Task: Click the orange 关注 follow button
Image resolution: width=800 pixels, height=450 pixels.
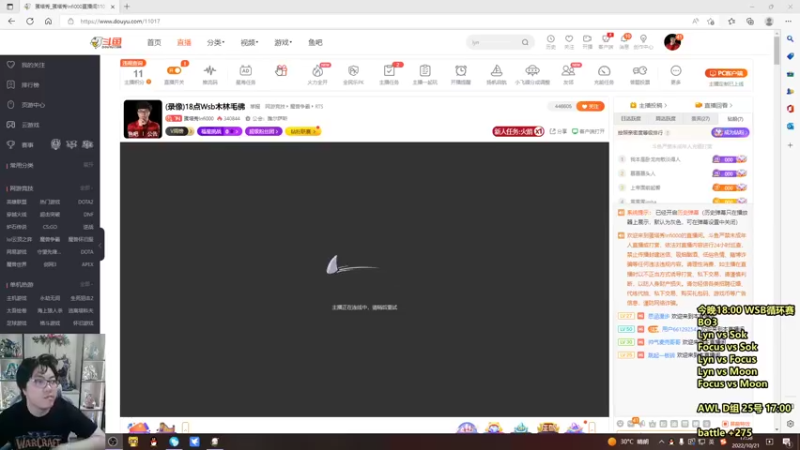Action: pos(590,106)
